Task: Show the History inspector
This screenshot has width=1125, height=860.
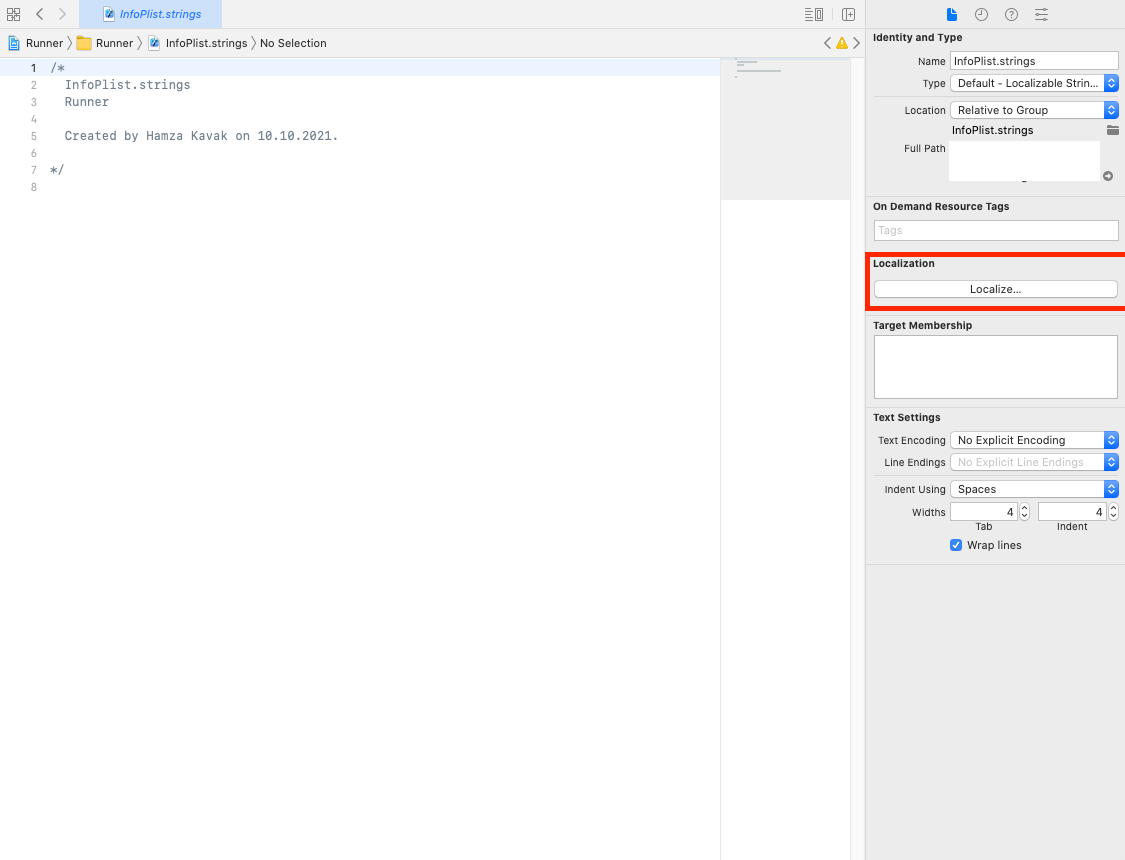Action: (x=981, y=14)
